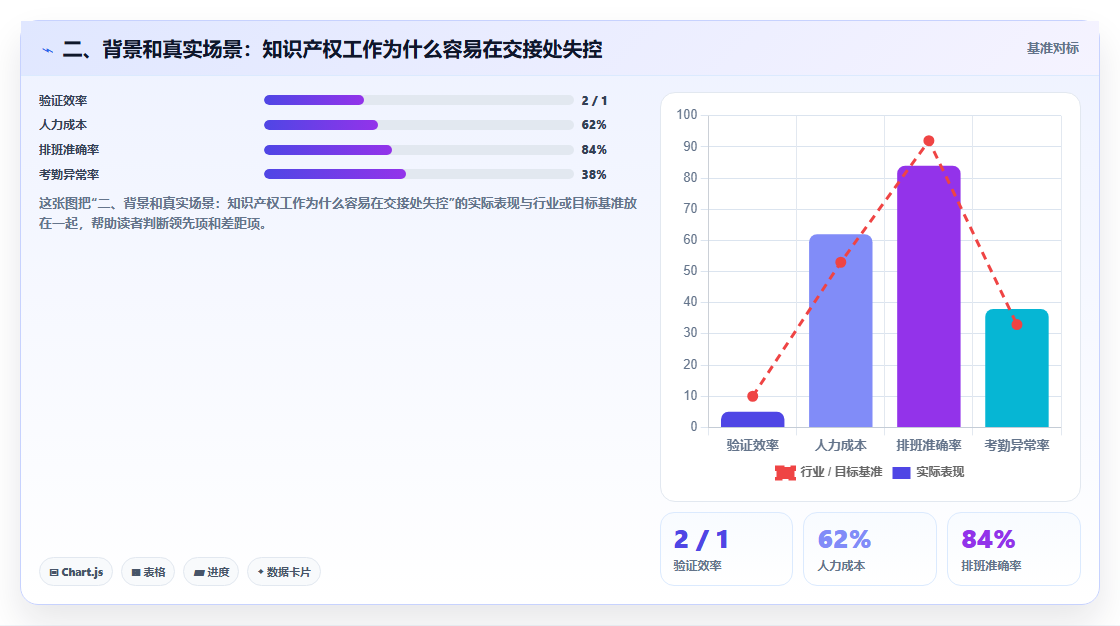
Task: Click the 84% value beside the progress bar
Action: click(594, 150)
